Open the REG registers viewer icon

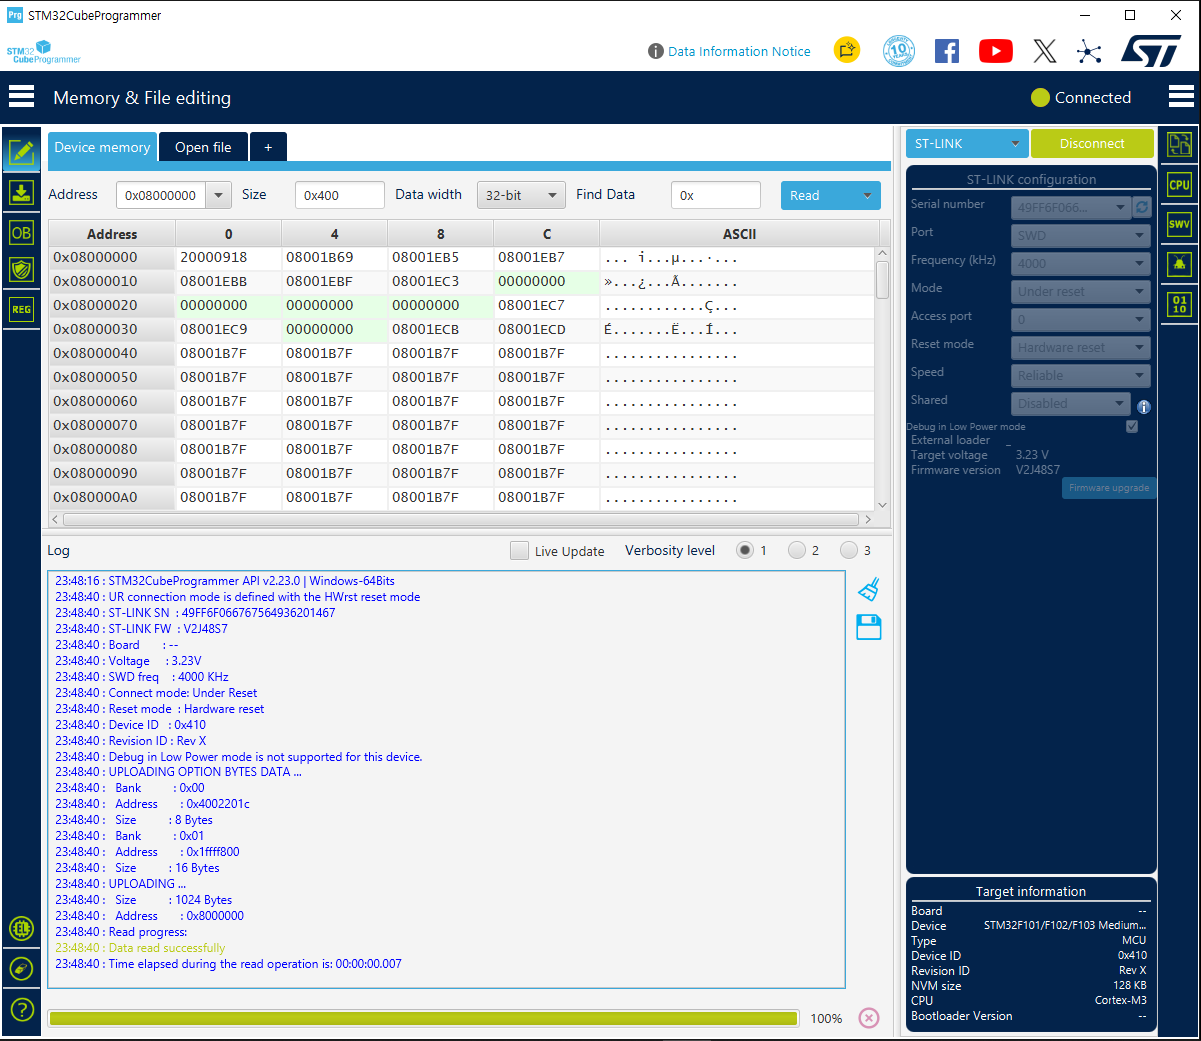22,309
